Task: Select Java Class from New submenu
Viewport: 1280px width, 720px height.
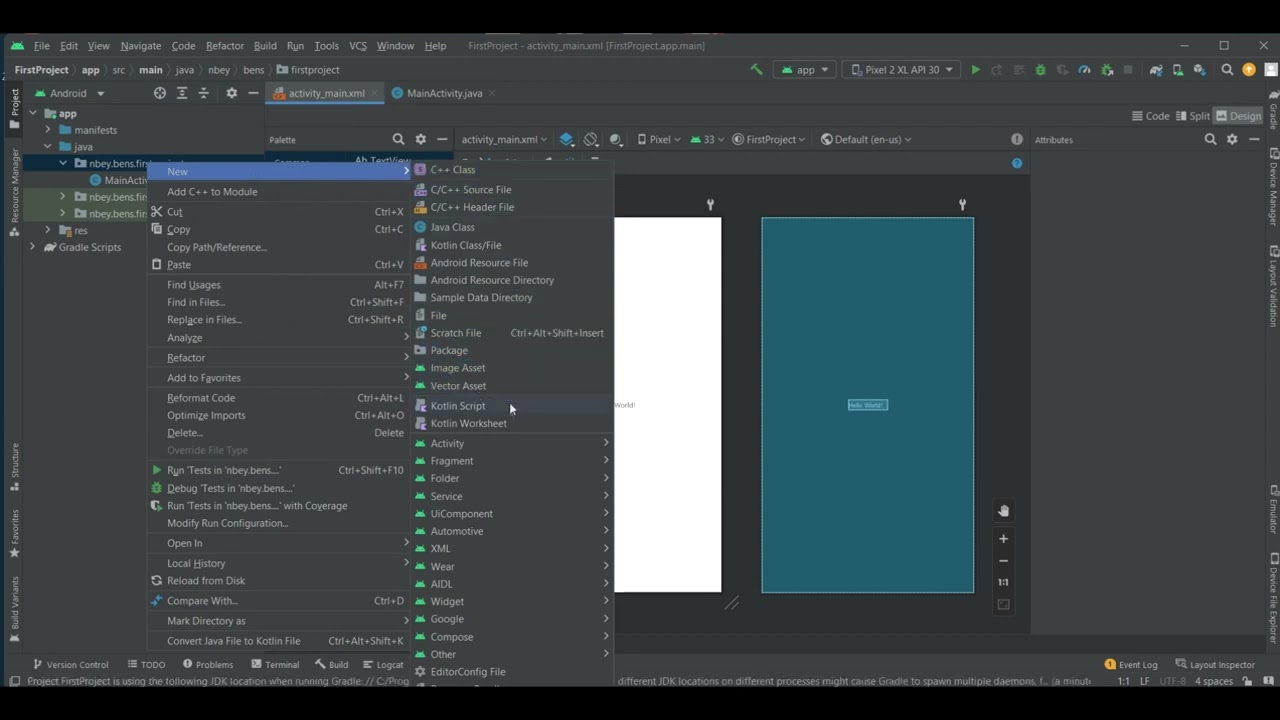Action: [512, 227]
